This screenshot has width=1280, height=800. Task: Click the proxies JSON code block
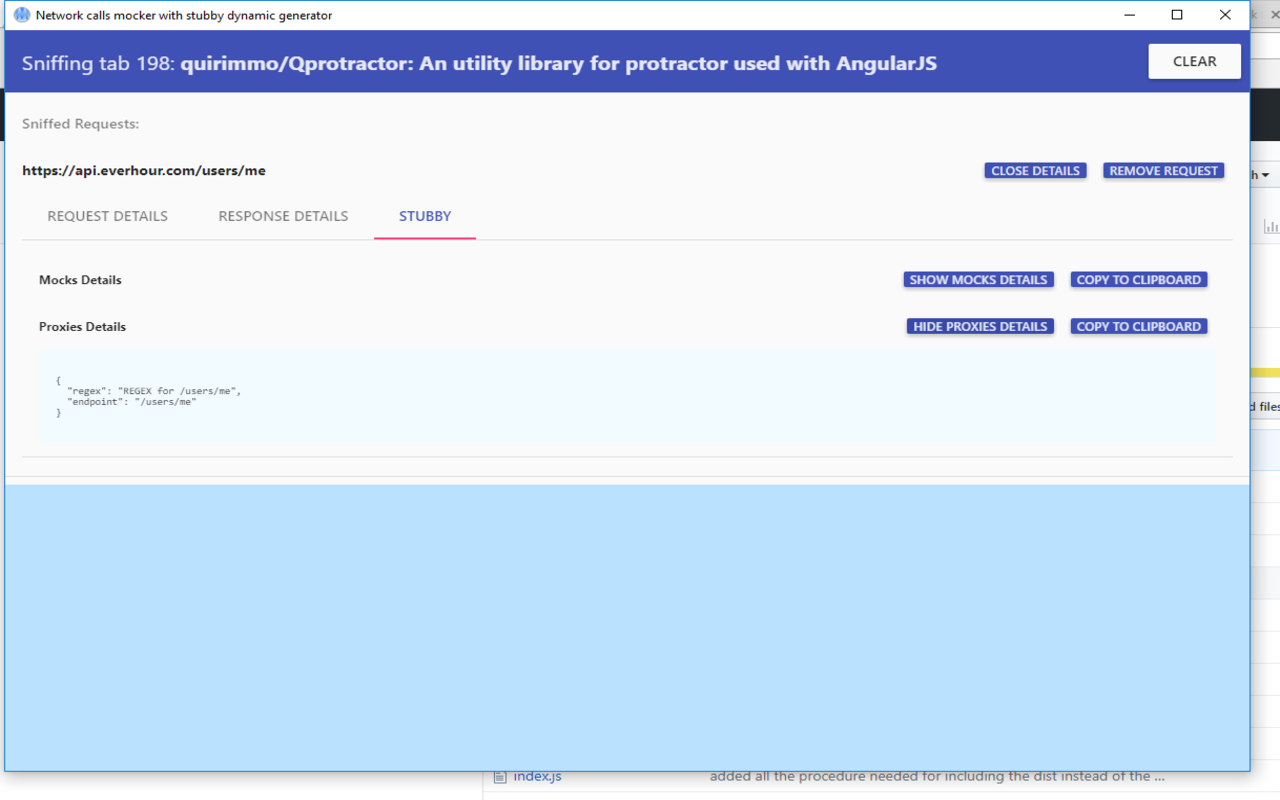click(628, 396)
